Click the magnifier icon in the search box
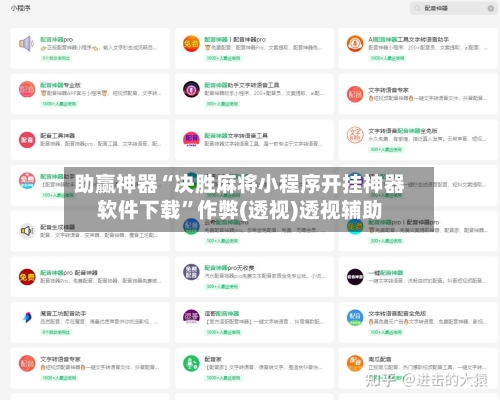This screenshot has height=400, width=500. [417, 8]
